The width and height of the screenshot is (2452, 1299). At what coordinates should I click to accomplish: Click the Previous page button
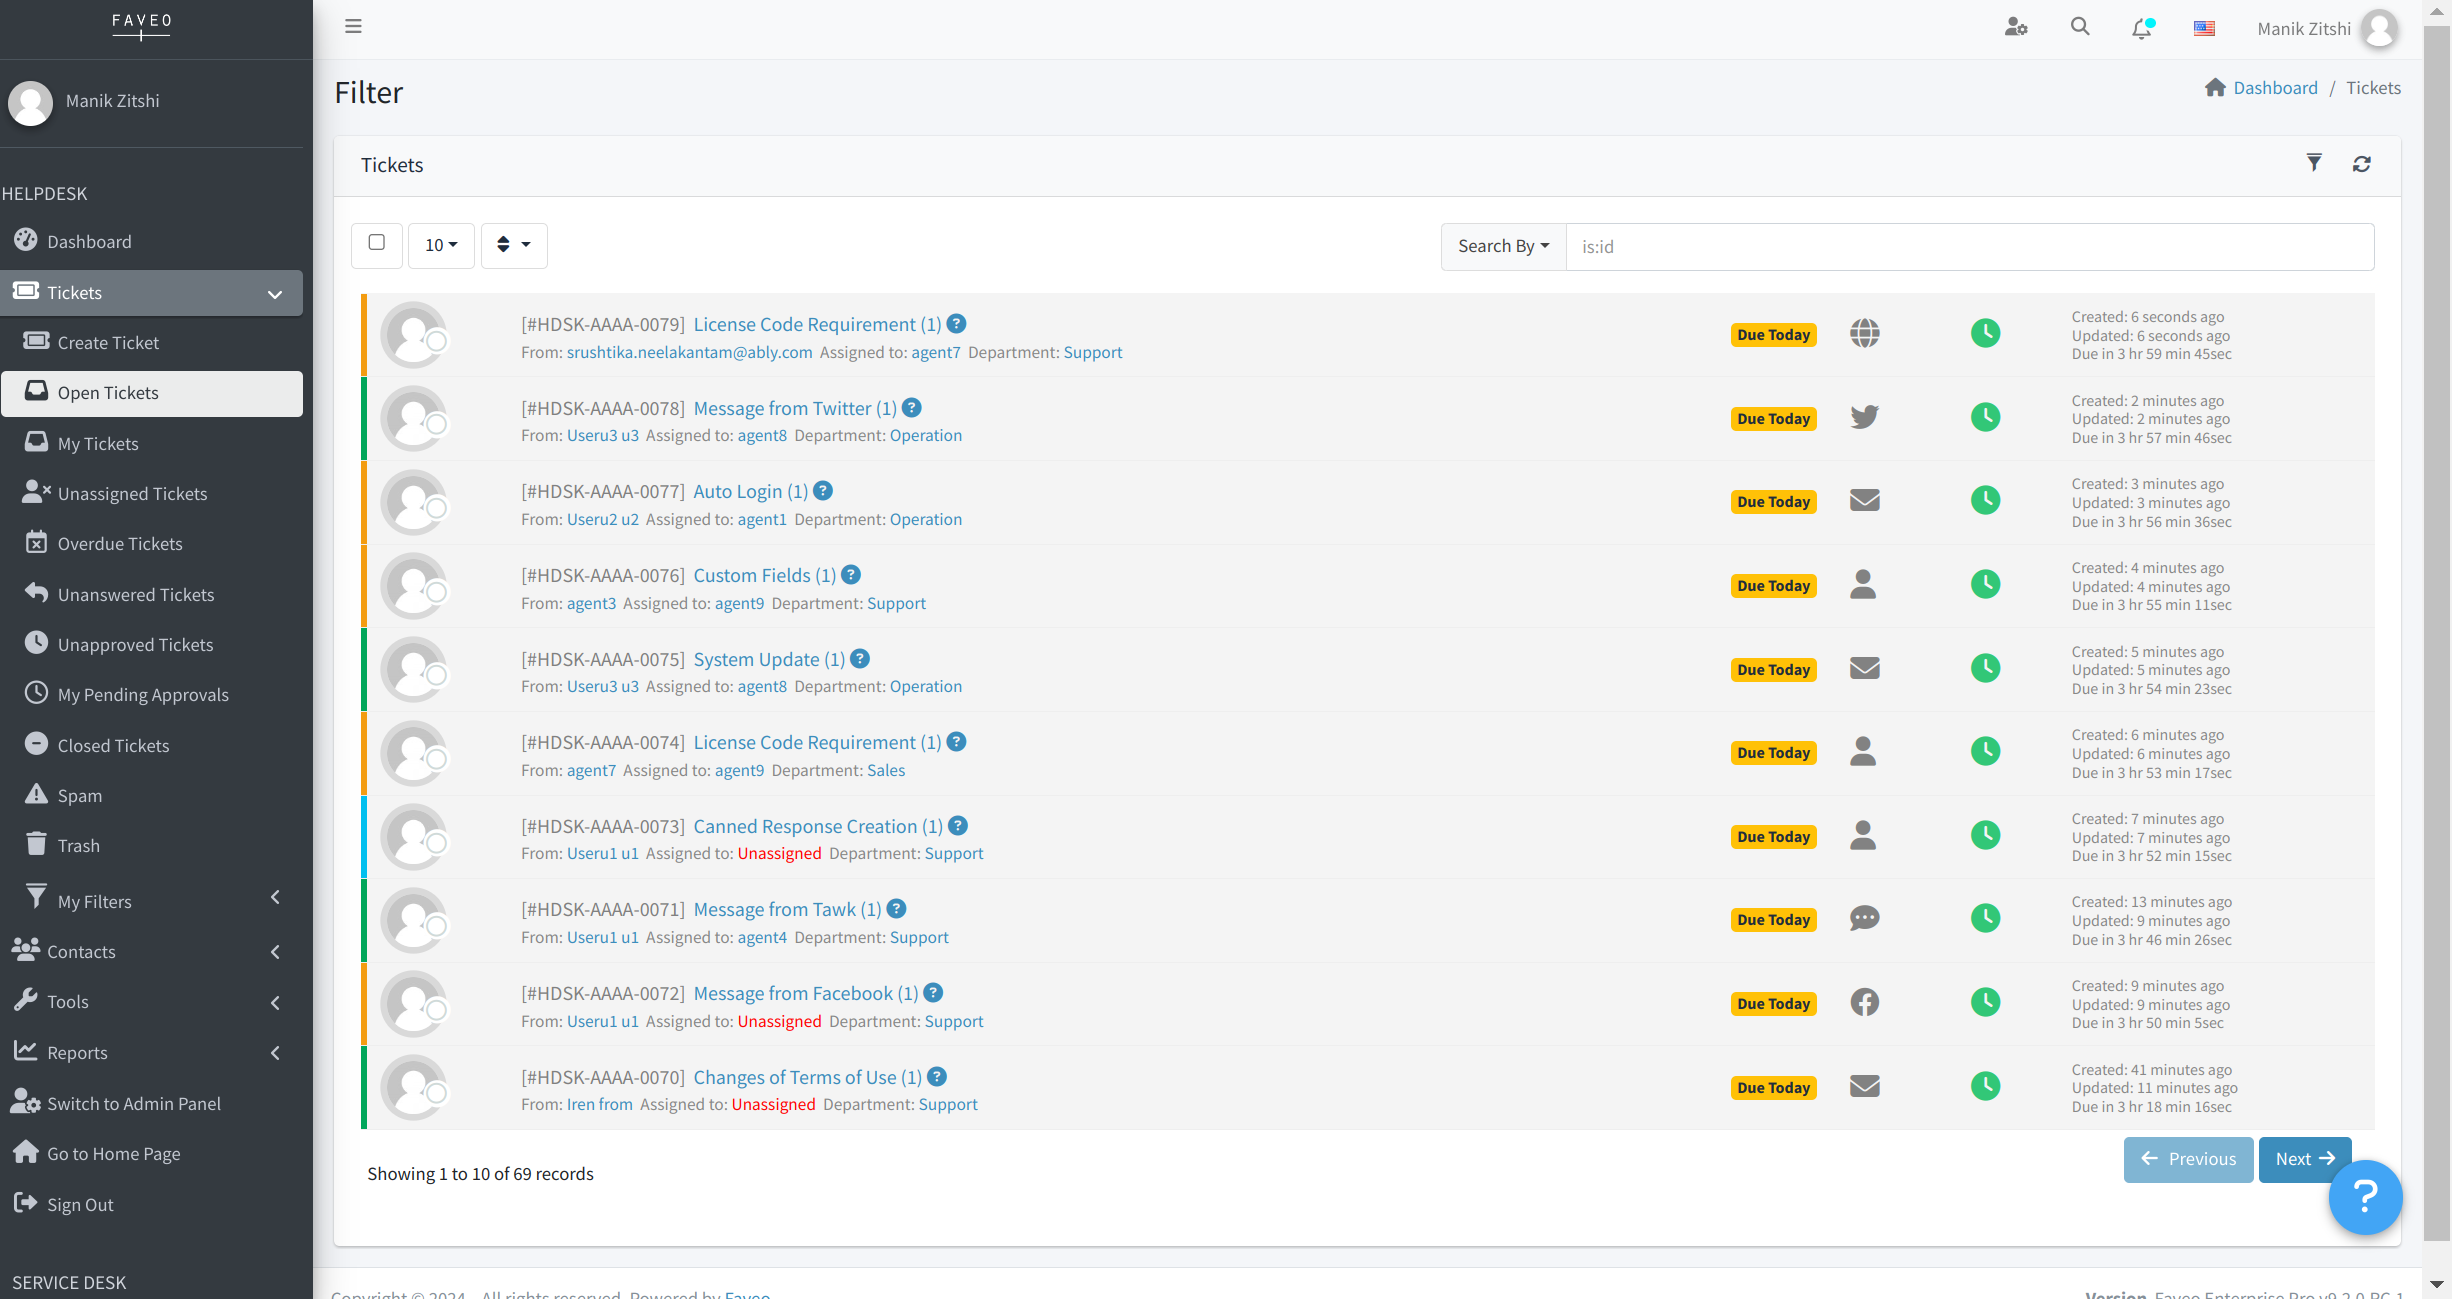[x=2188, y=1159]
